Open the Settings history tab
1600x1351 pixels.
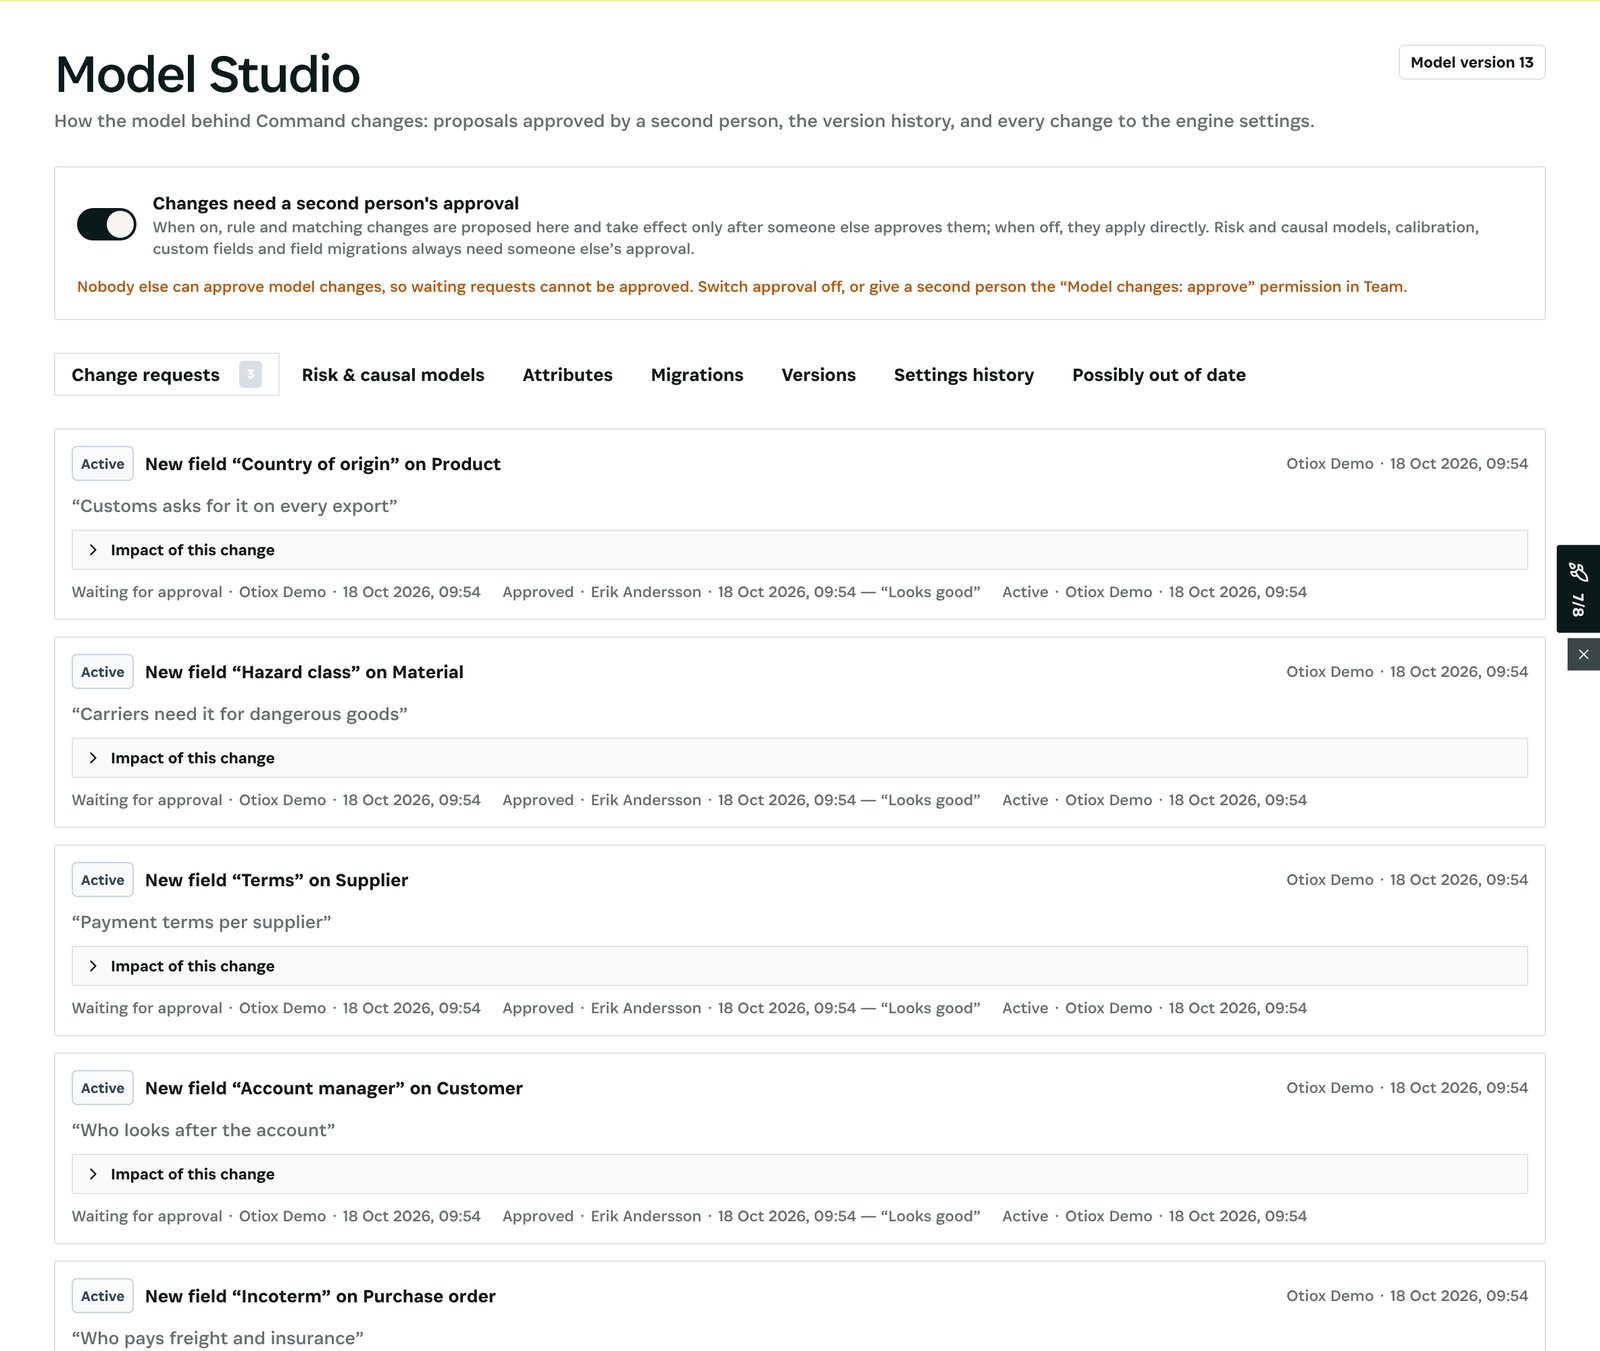click(964, 375)
